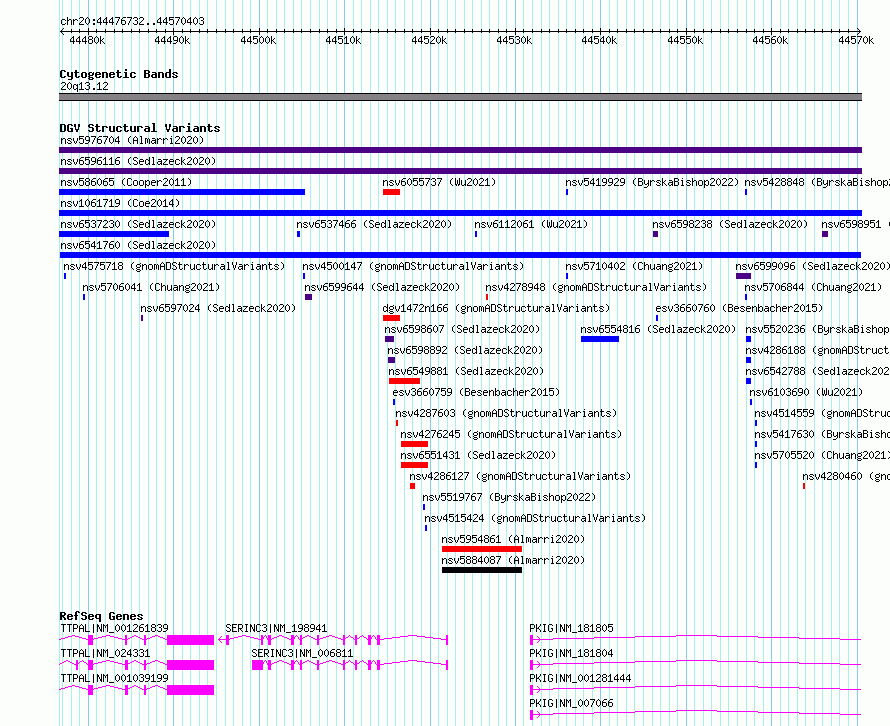Screen dimensions: 890x726
Task: Click nsv5419929 (ByrskaBishop2022) label
Action: (x=652, y=182)
